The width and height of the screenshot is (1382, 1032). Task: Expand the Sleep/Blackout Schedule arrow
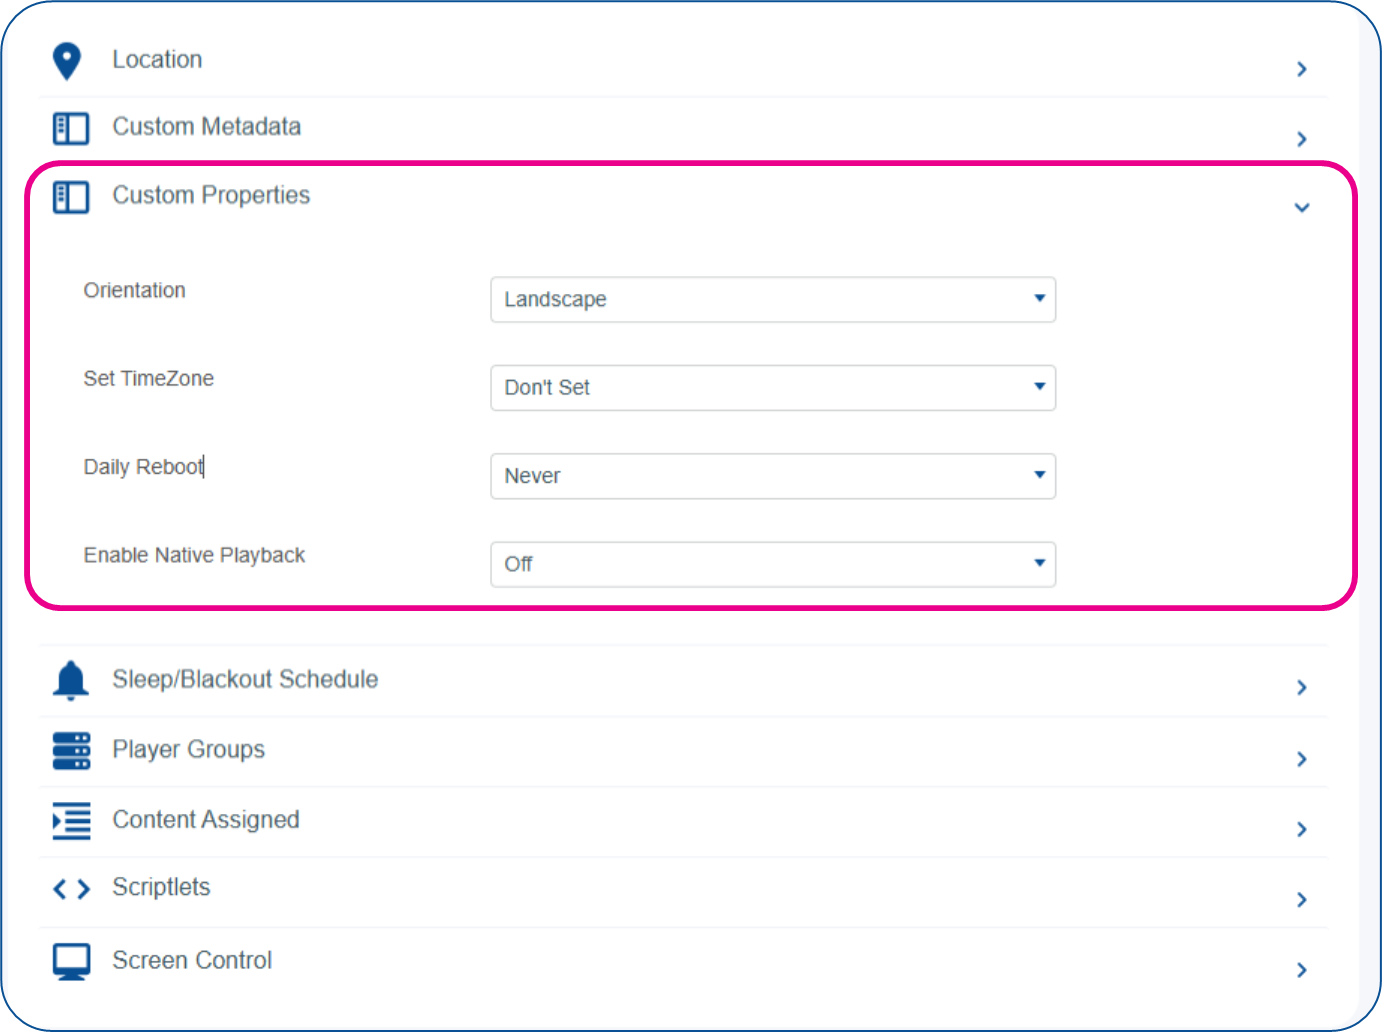(x=1302, y=688)
